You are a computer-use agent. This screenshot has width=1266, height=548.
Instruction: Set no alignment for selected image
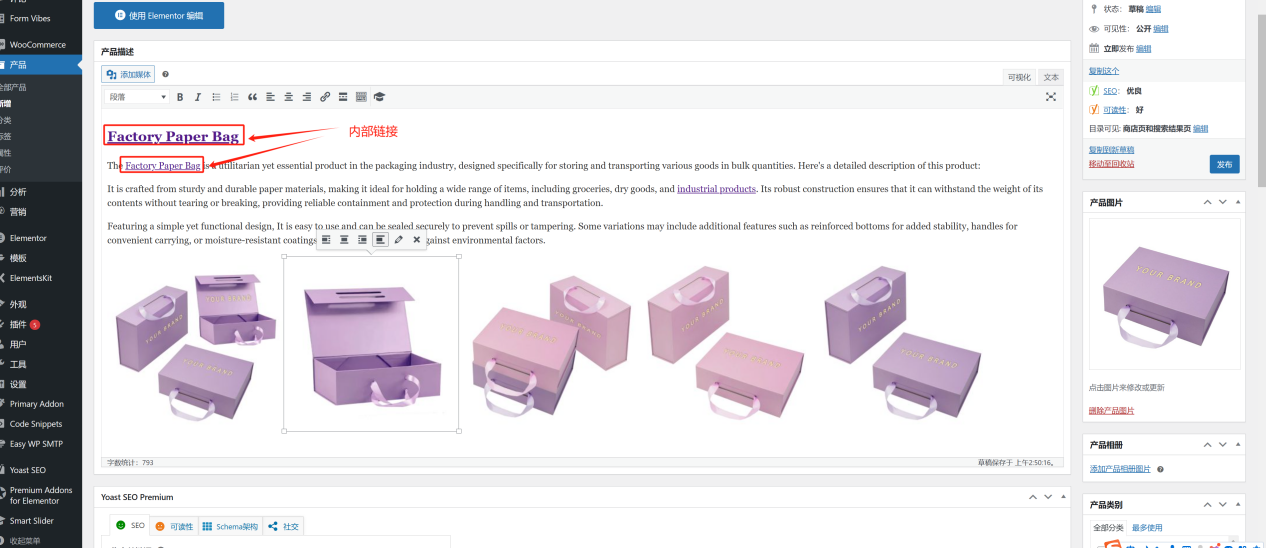pos(380,240)
